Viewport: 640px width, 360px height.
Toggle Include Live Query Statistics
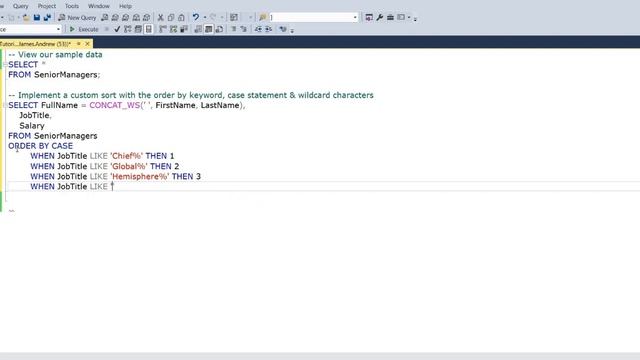[173, 29]
